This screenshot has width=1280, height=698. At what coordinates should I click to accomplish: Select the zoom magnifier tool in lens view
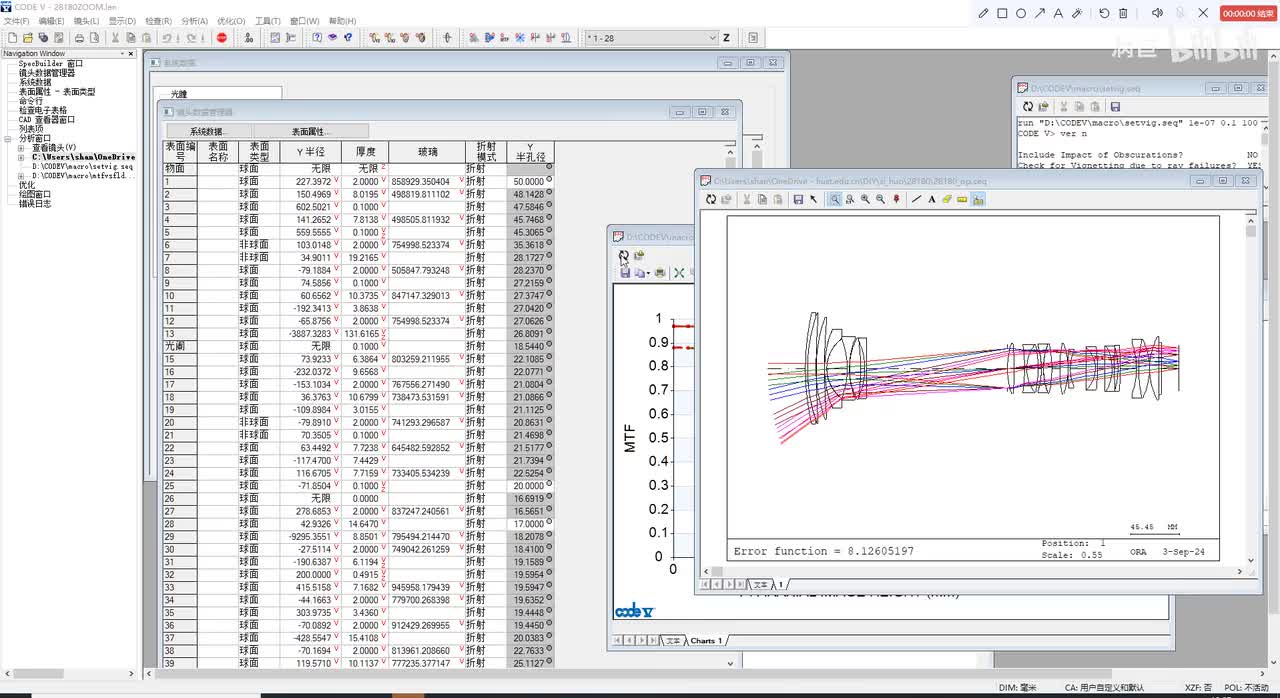[834, 199]
